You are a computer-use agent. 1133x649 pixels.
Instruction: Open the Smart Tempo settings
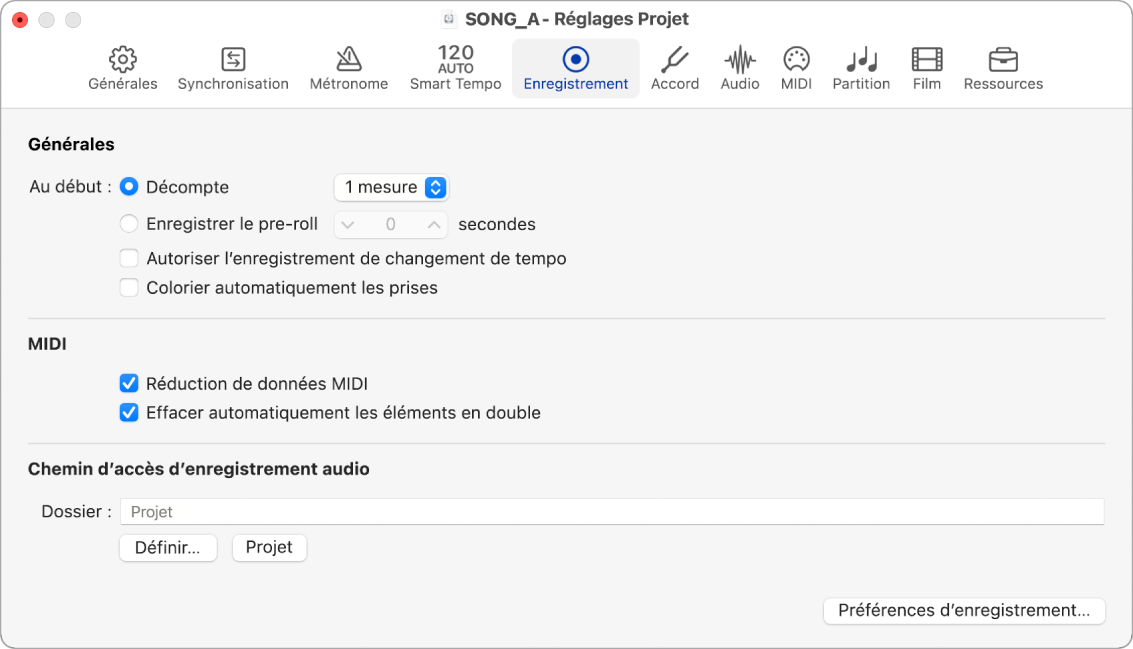pos(455,69)
